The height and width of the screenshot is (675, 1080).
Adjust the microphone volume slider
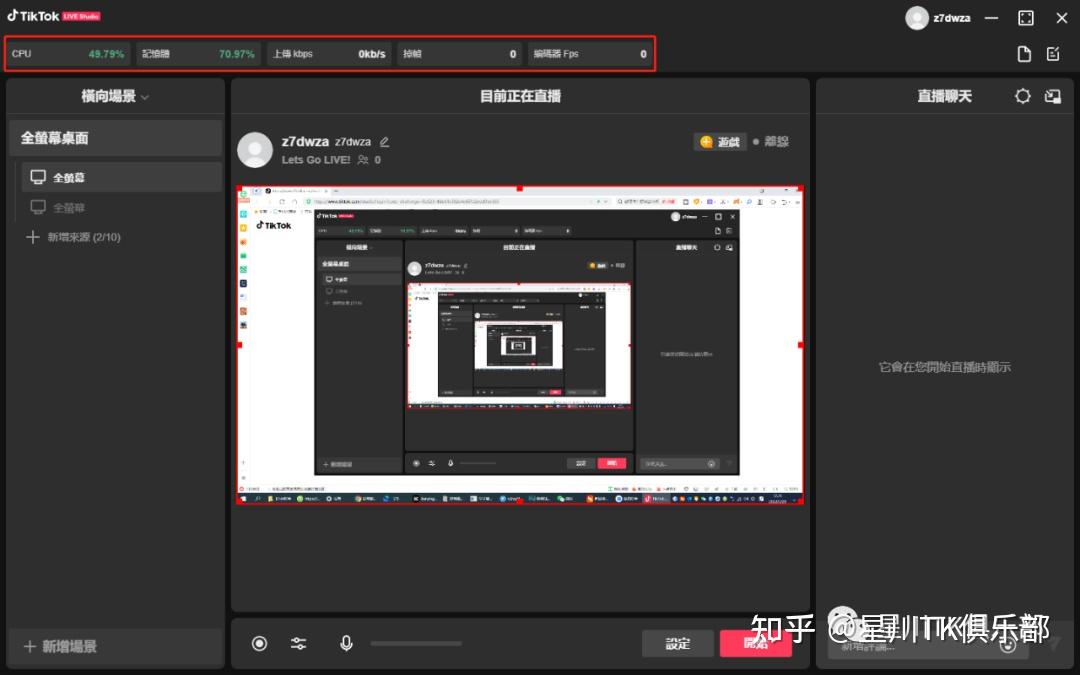click(x=416, y=643)
